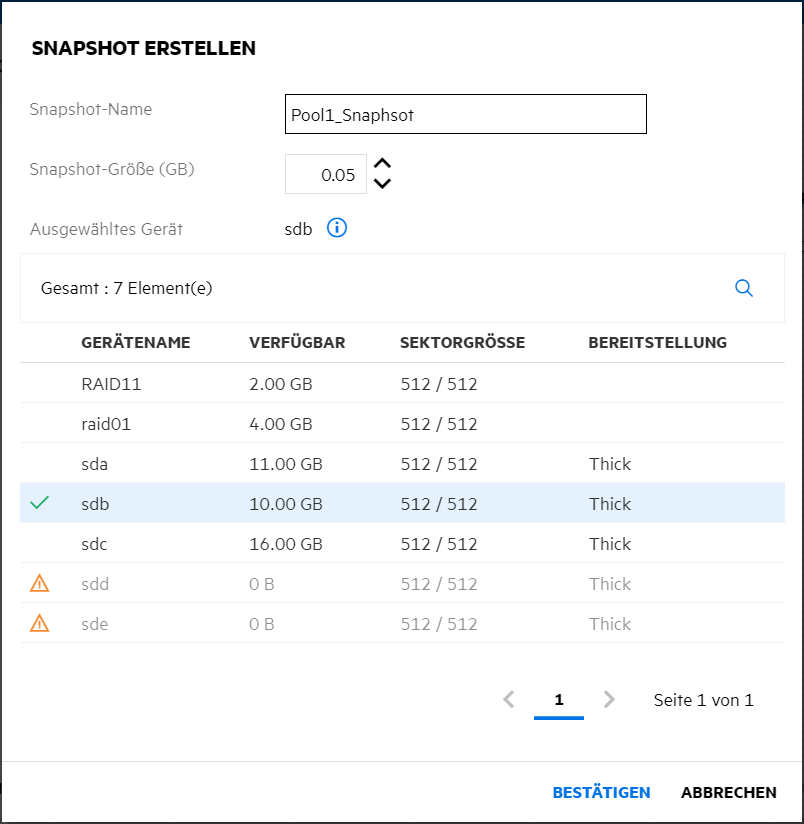
Task: Select page 1 in pagination
Action: pos(559,700)
